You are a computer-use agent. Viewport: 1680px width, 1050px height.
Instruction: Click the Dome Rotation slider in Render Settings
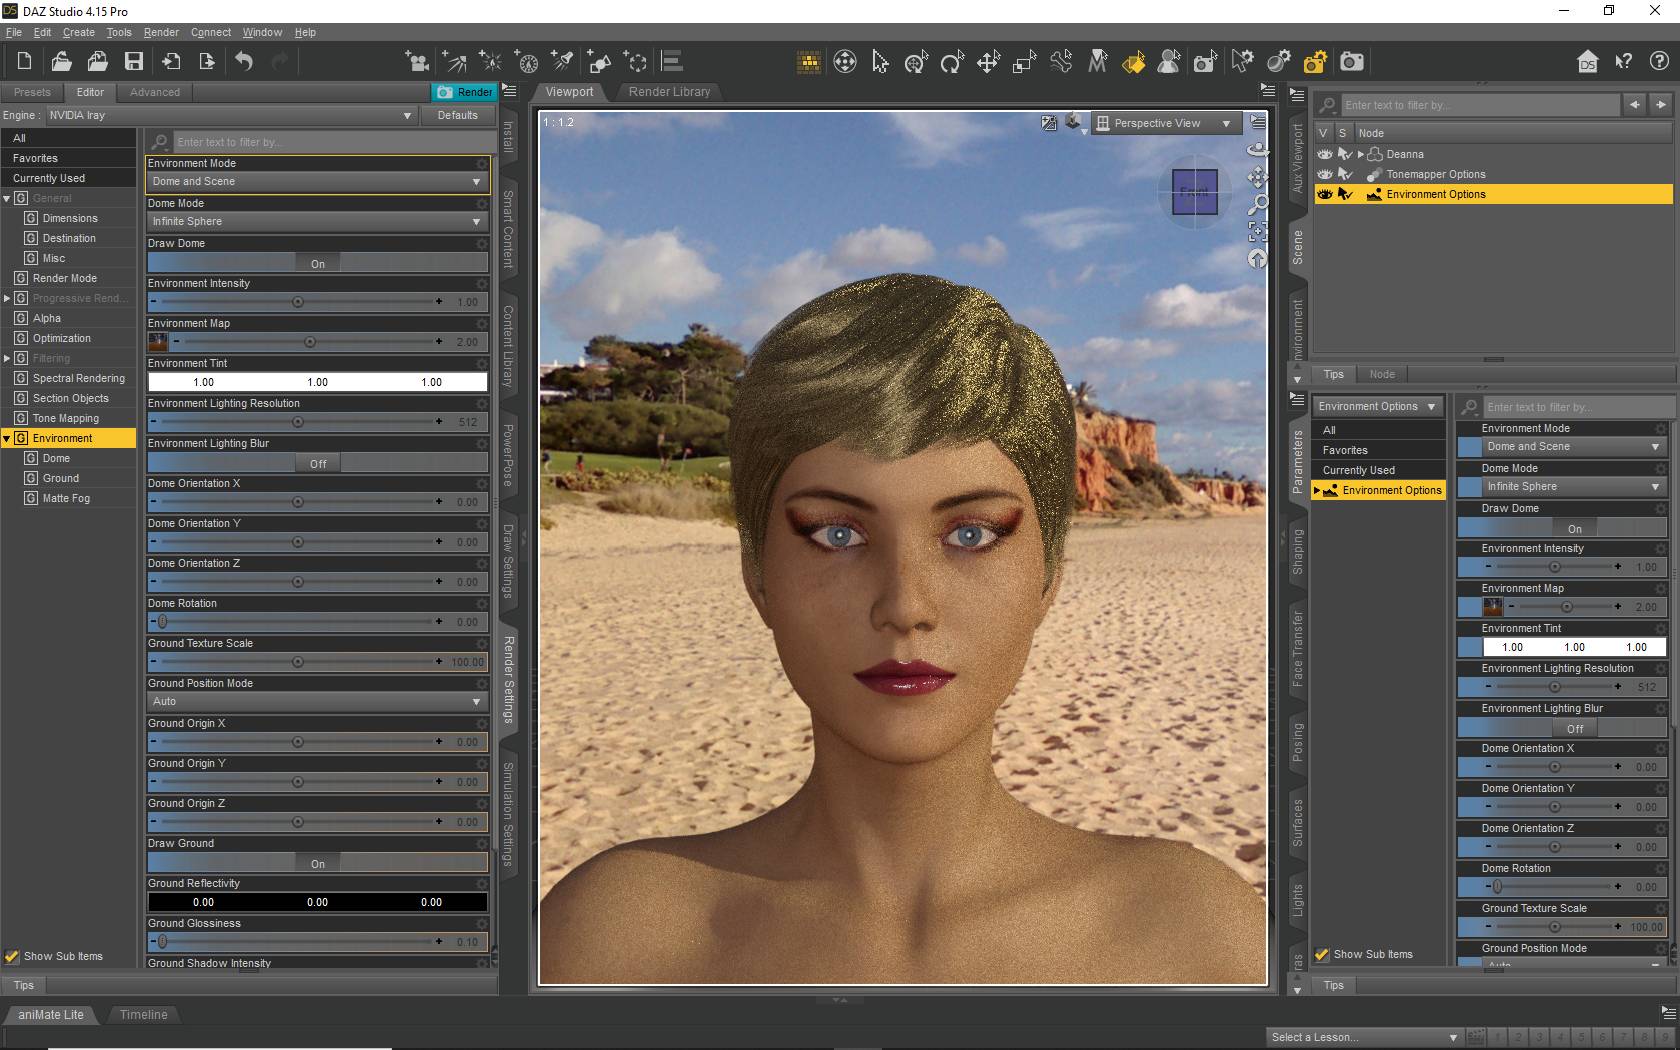coord(297,622)
